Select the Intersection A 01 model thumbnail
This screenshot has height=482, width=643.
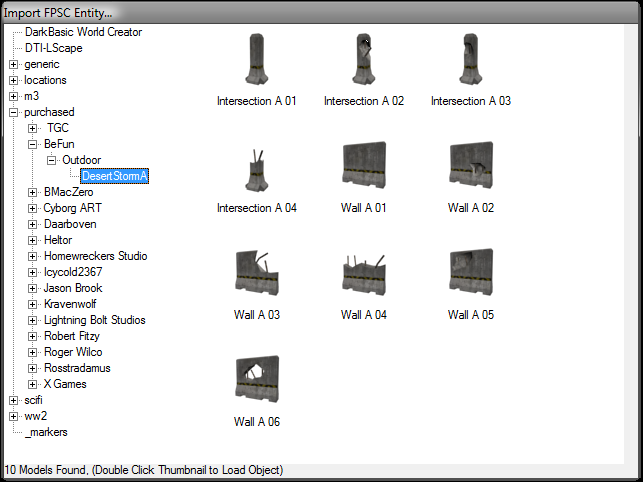pyautogui.click(x=257, y=59)
